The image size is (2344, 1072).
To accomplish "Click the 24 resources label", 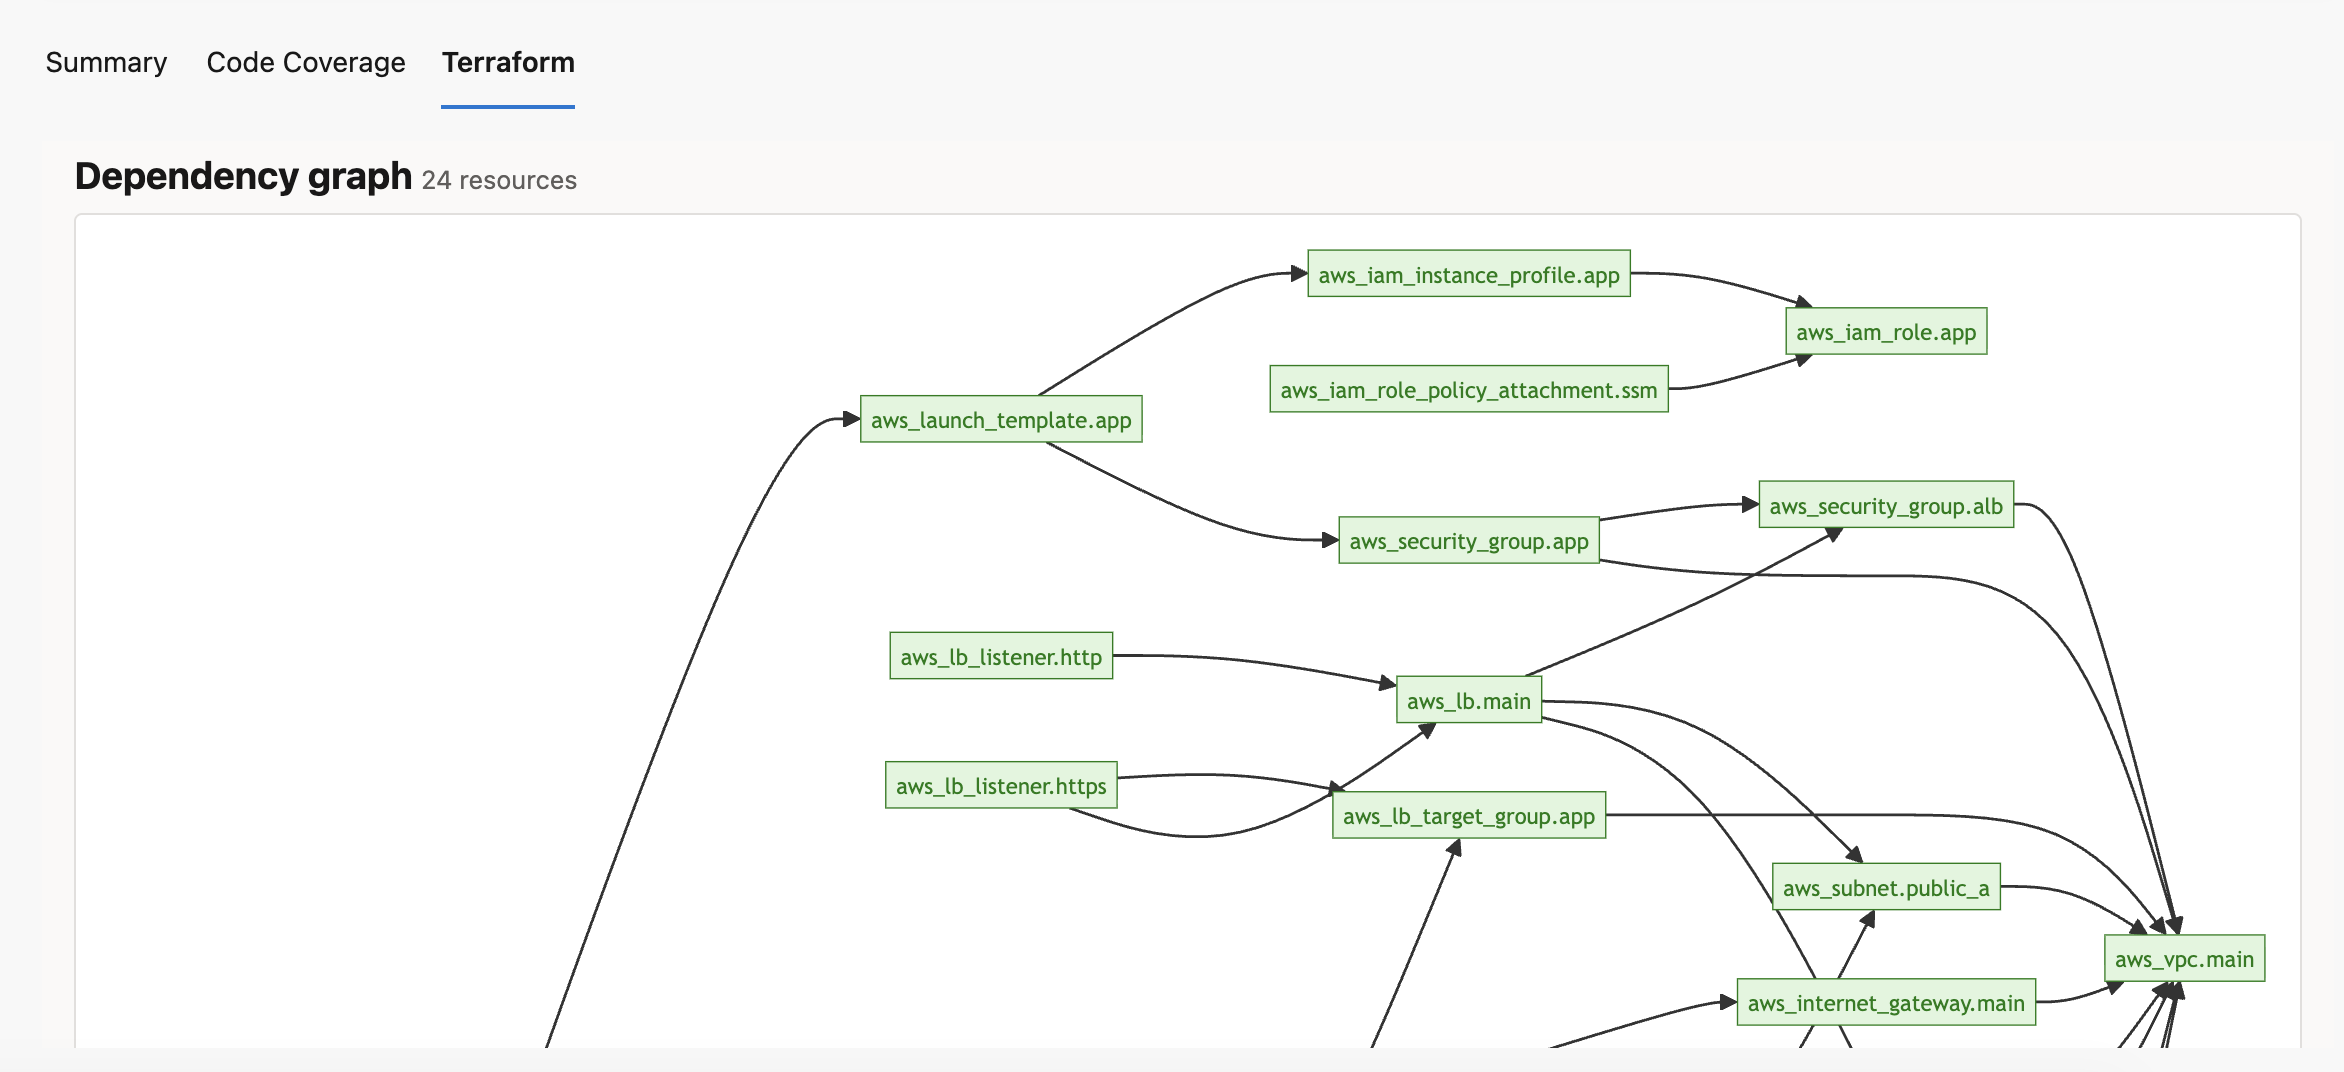I will click(499, 180).
